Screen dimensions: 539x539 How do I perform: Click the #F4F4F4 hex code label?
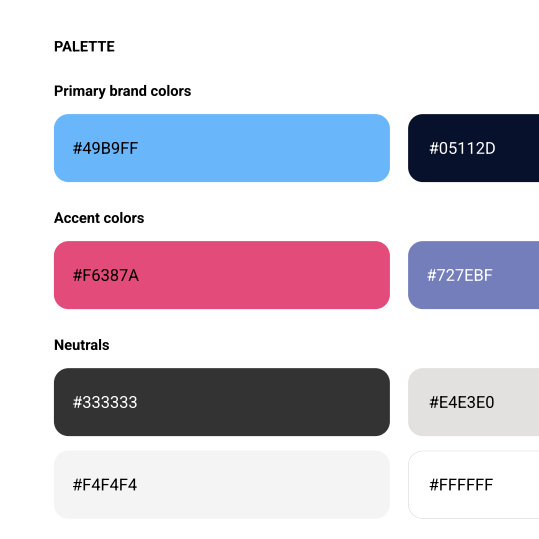coord(105,485)
